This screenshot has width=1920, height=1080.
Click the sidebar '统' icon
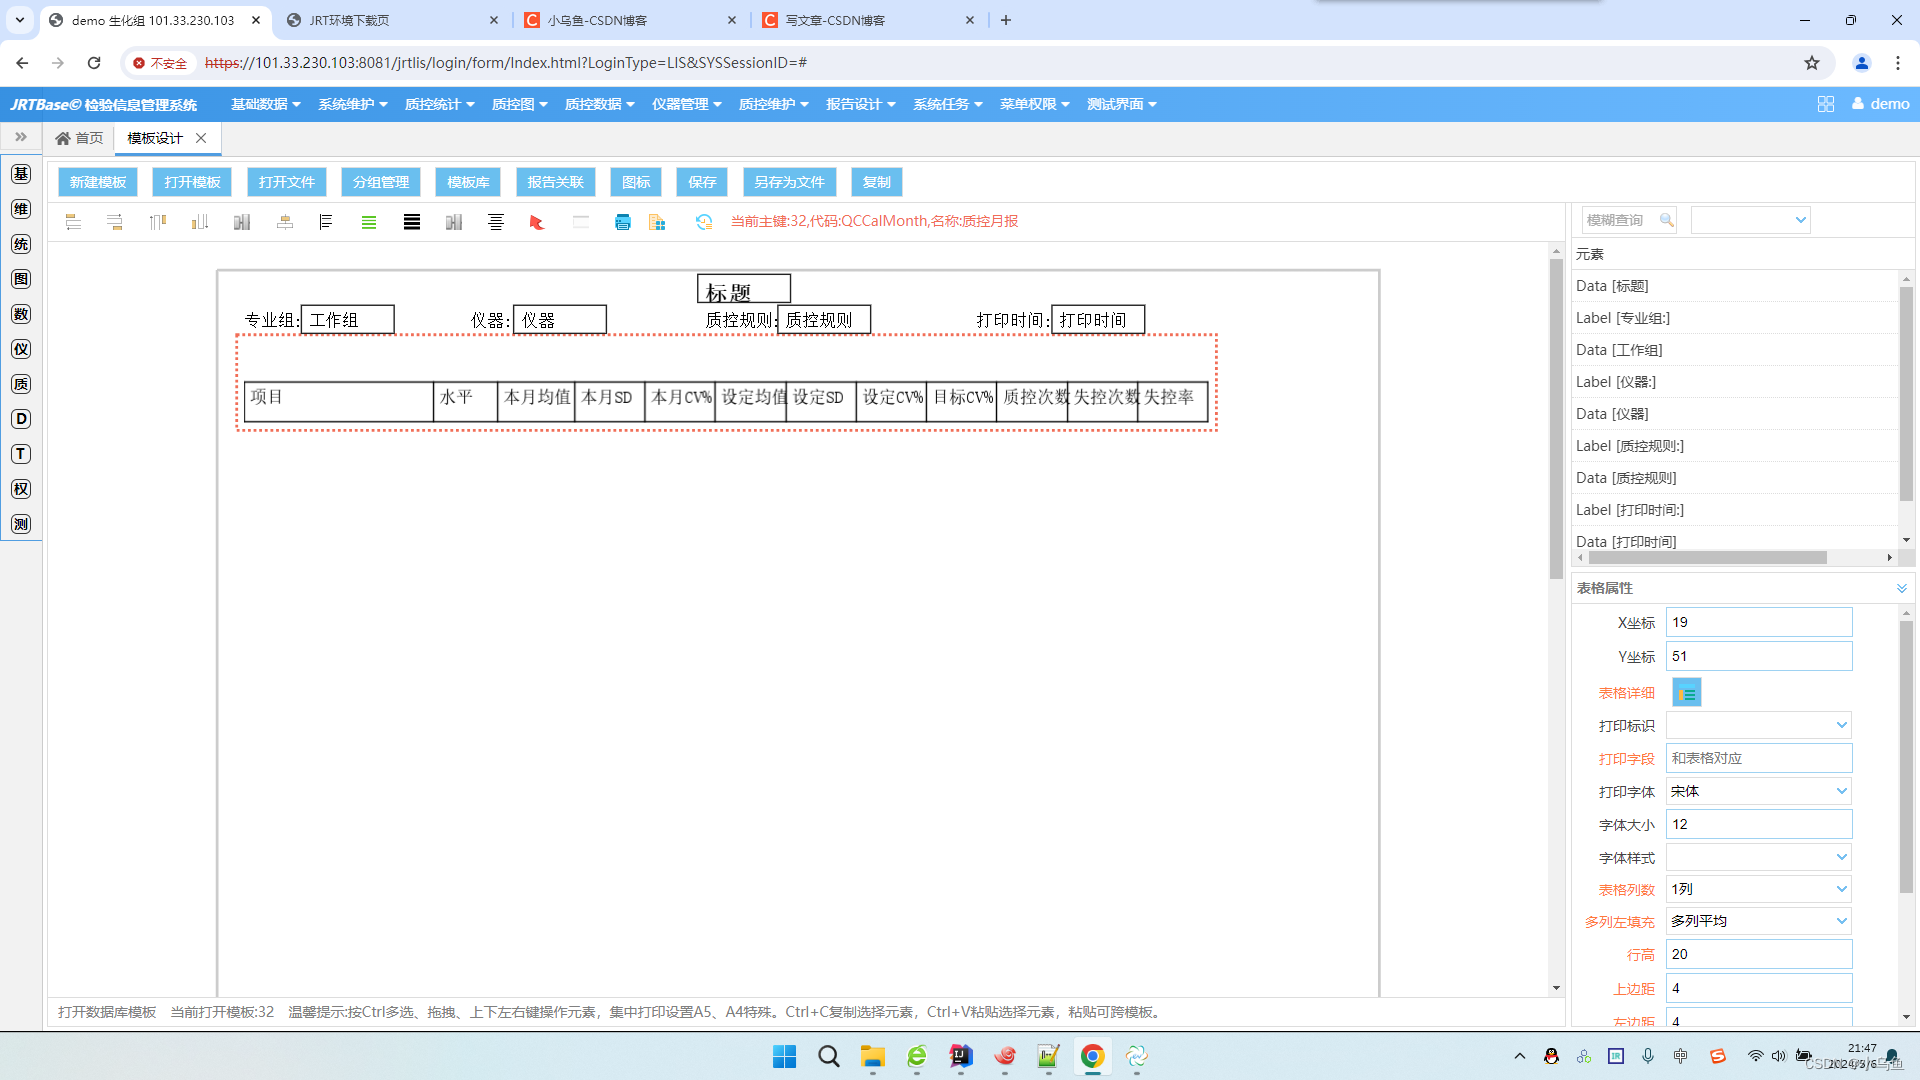point(21,244)
